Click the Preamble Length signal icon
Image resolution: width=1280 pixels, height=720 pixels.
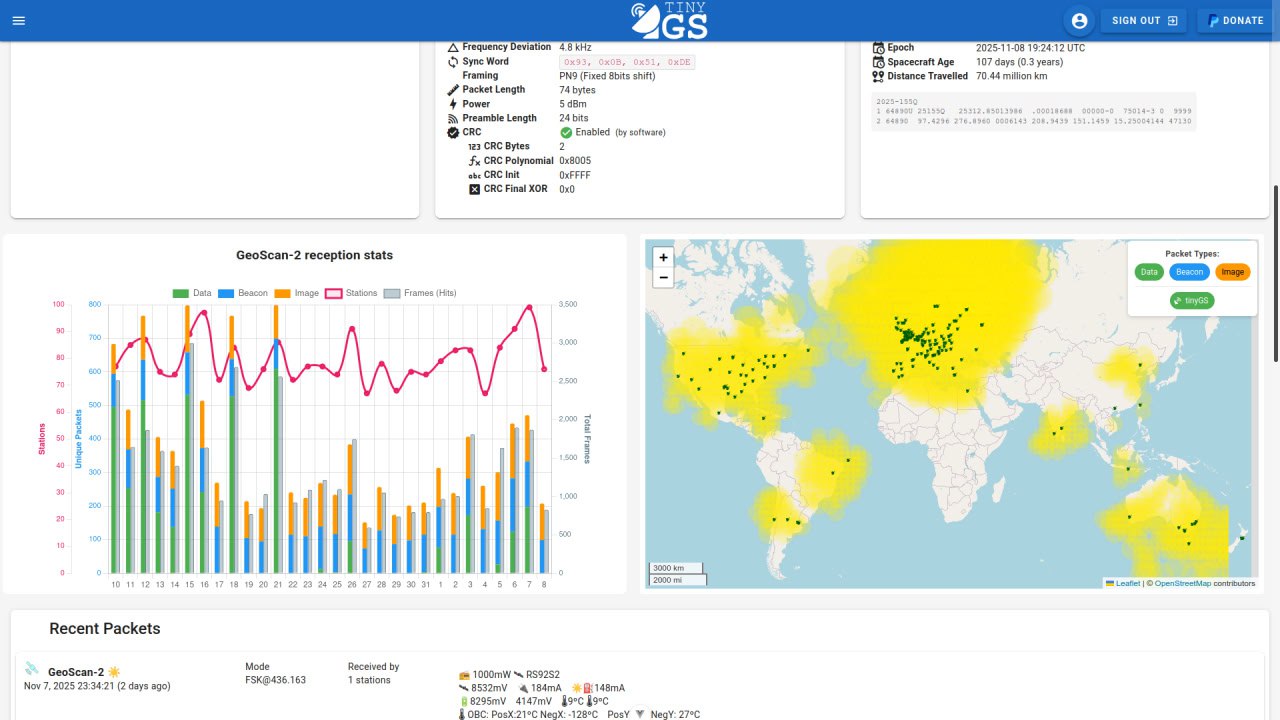(453, 118)
